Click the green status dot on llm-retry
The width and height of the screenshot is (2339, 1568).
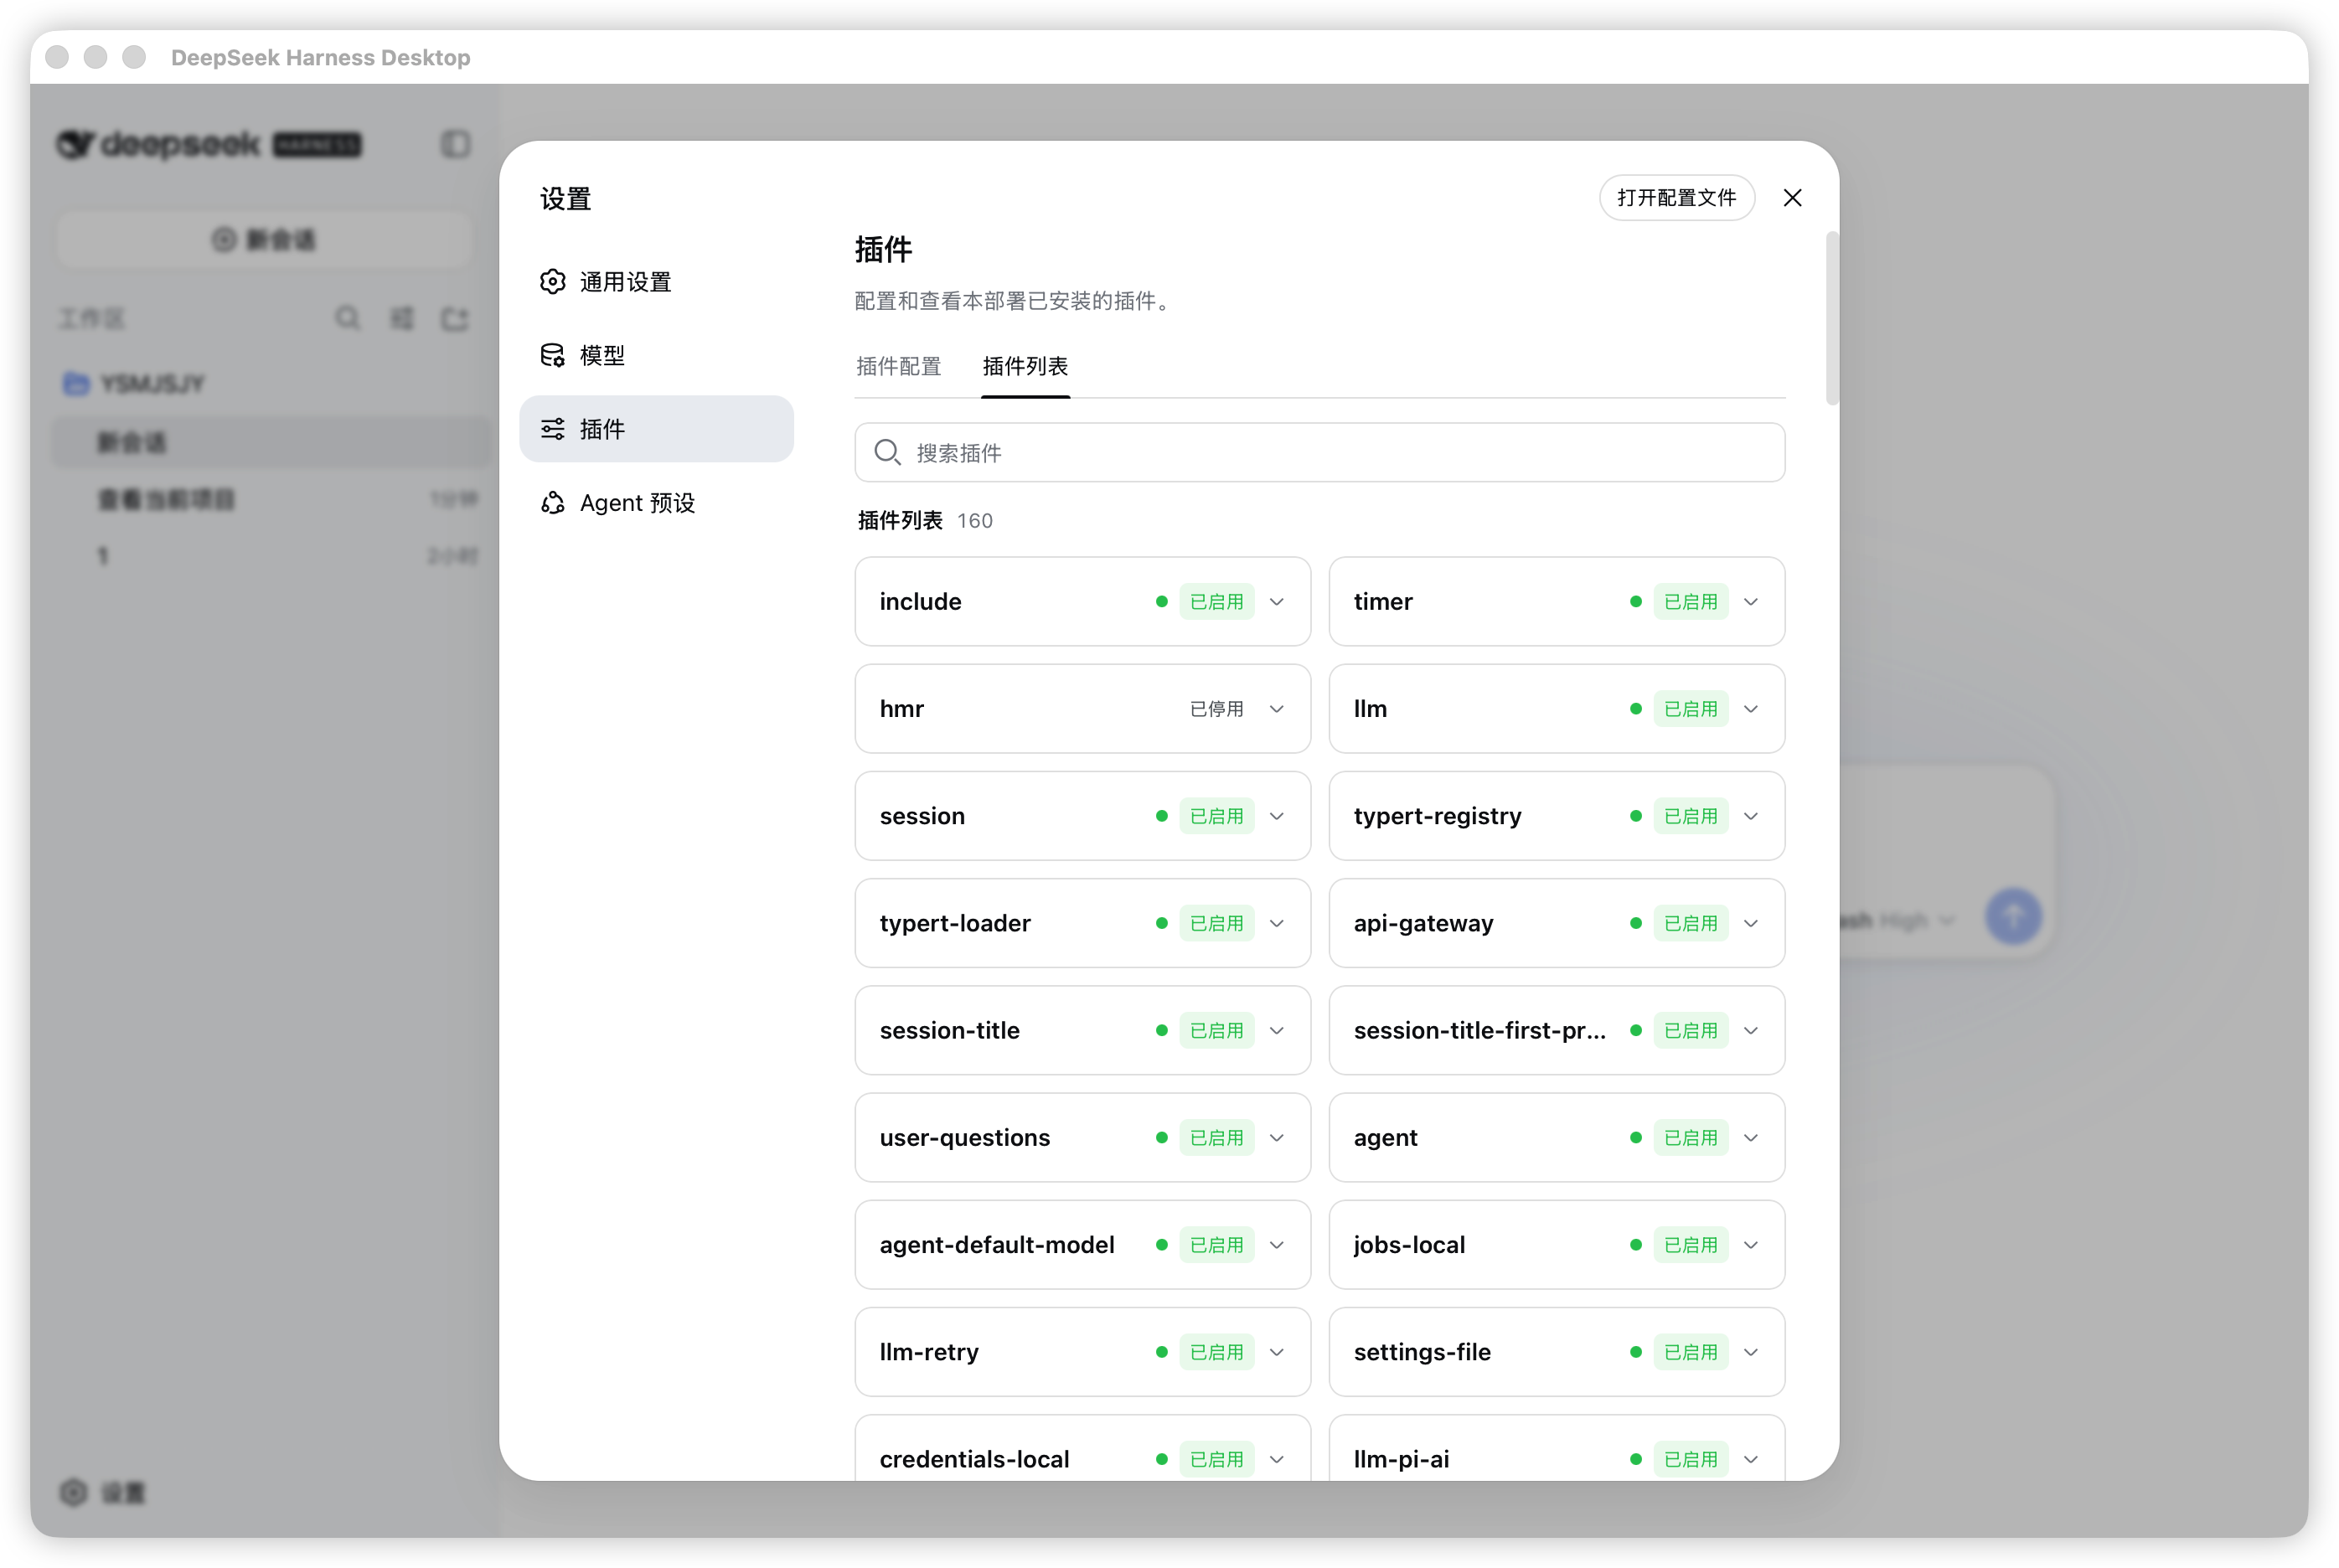coord(1161,1352)
